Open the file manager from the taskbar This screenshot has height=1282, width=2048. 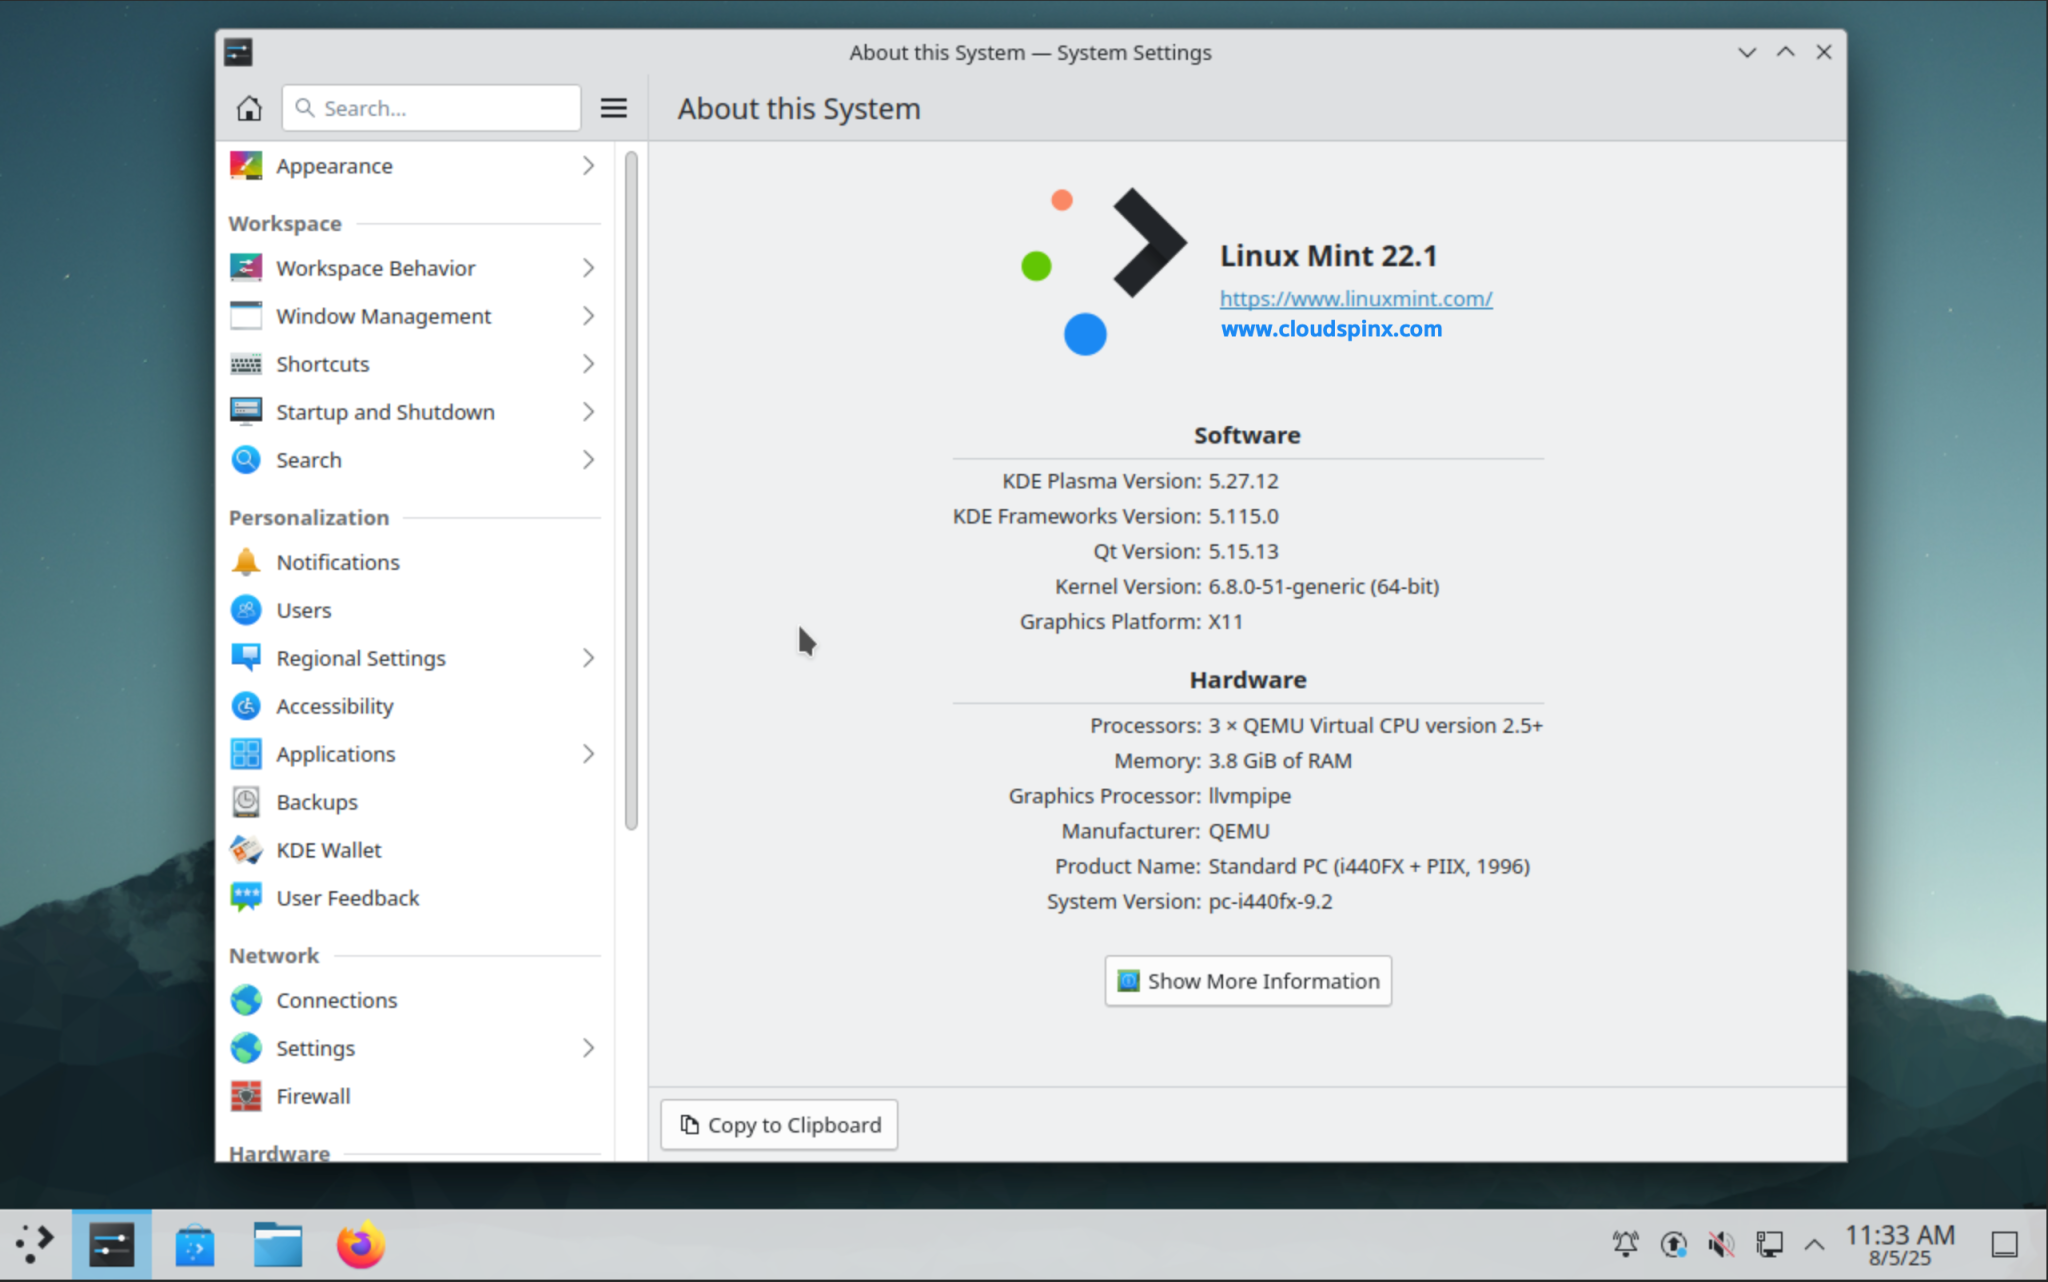click(277, 1243)
